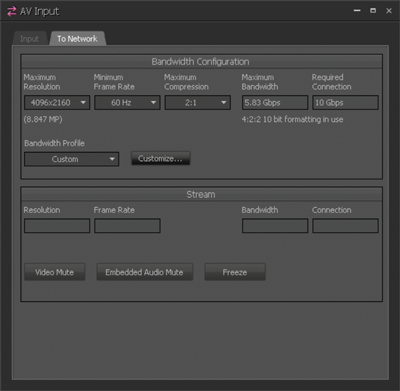The width and height of the screenshot is (400, 391).
Task: Click the Stream Bandwidth field
Action: click(275, 226)
